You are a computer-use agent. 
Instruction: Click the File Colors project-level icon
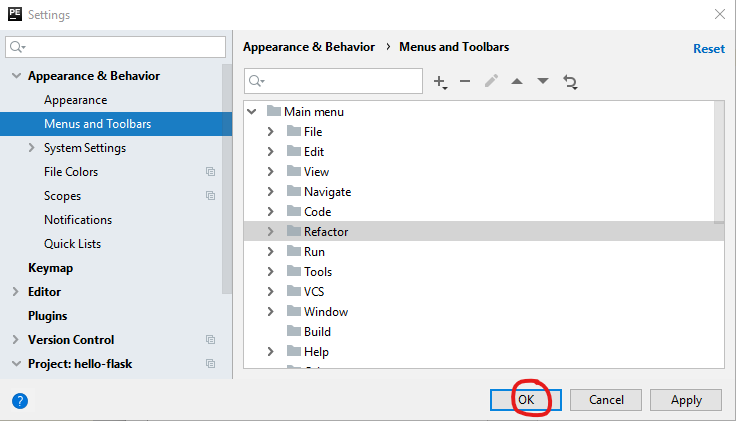210,172
